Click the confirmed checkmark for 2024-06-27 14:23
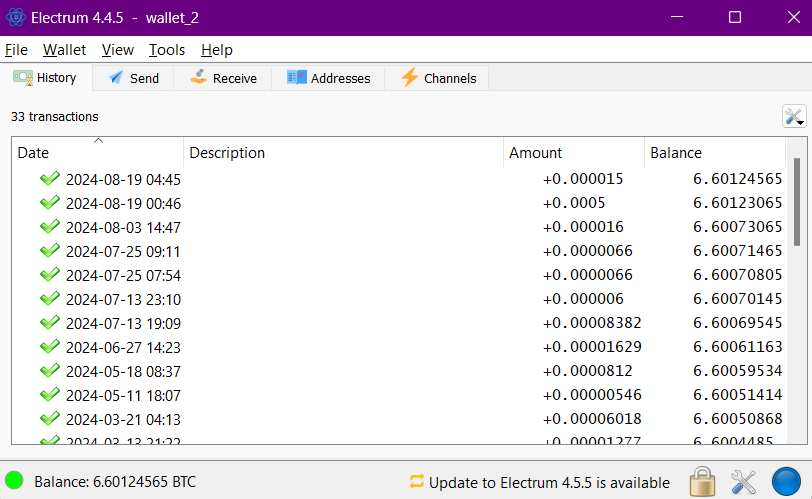 coord(50,347)
